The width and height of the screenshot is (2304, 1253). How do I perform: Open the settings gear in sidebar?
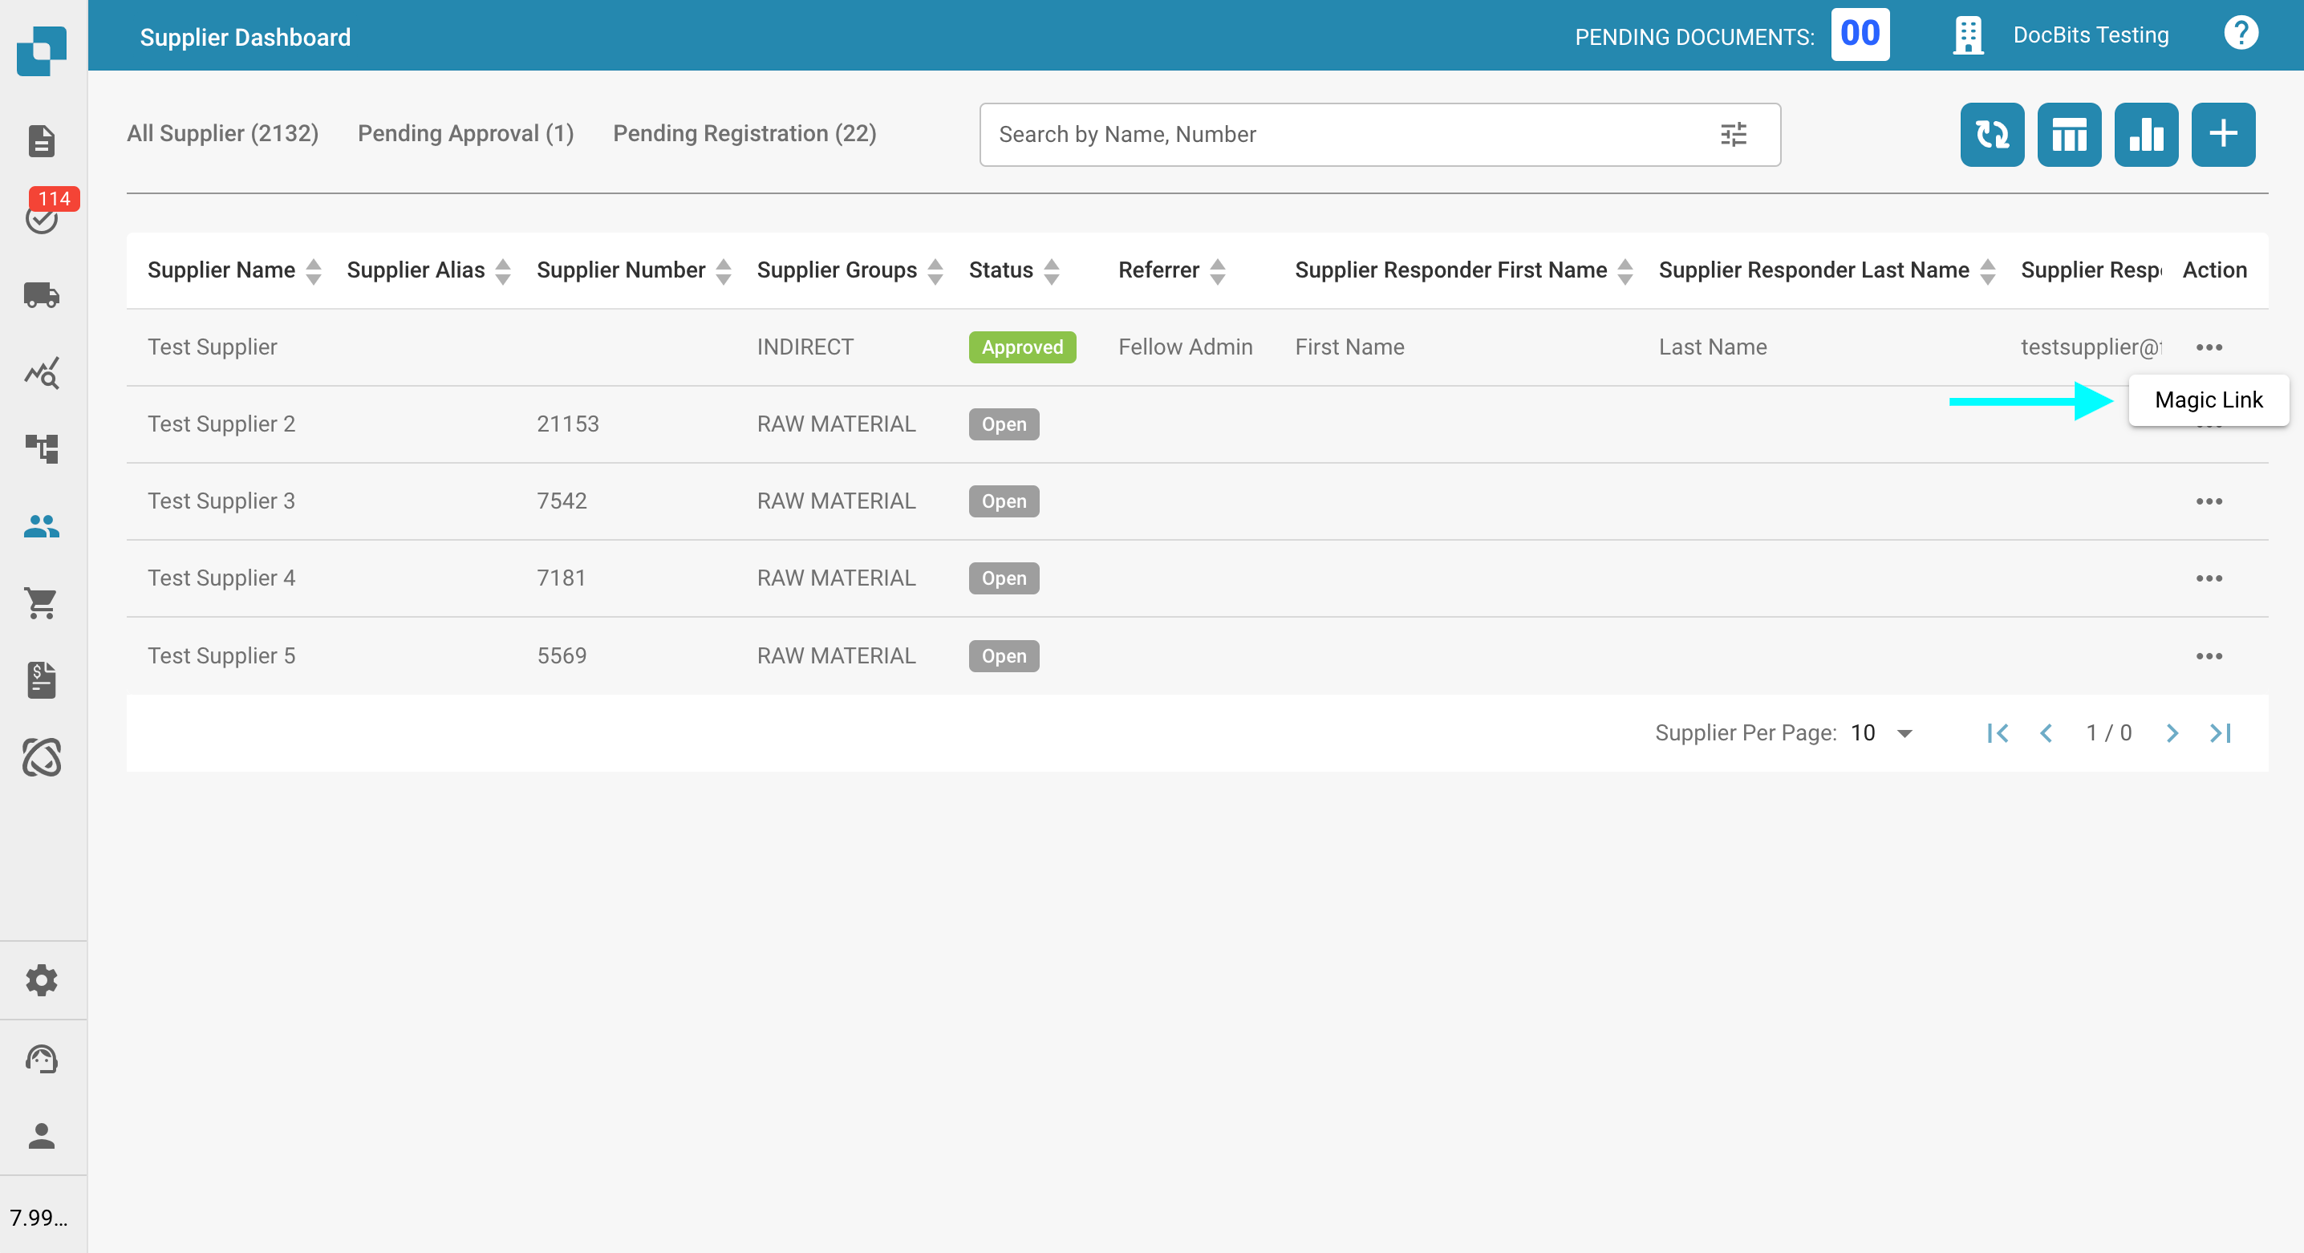click(x=41, y=980)
